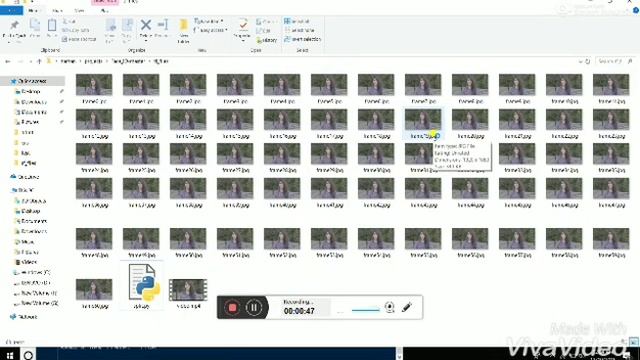Click the blue slider on the recorder bar
The height and width of the screenshot is (360, 640).
(366, 310)
